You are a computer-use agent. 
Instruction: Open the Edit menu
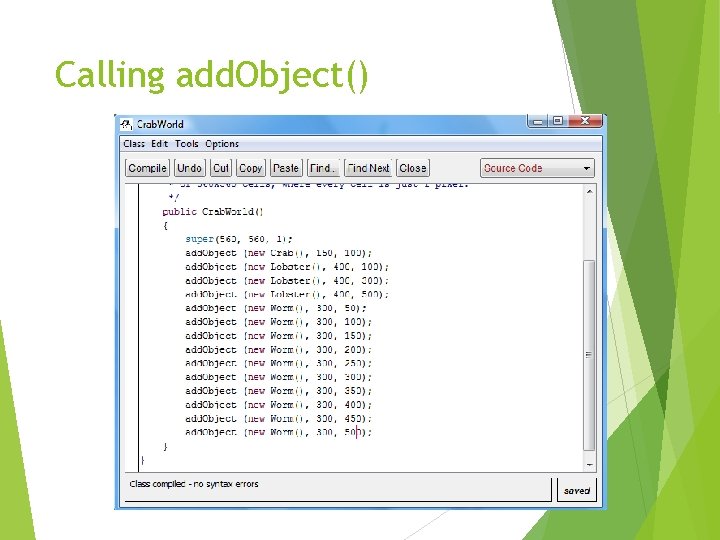coord(159,144)
